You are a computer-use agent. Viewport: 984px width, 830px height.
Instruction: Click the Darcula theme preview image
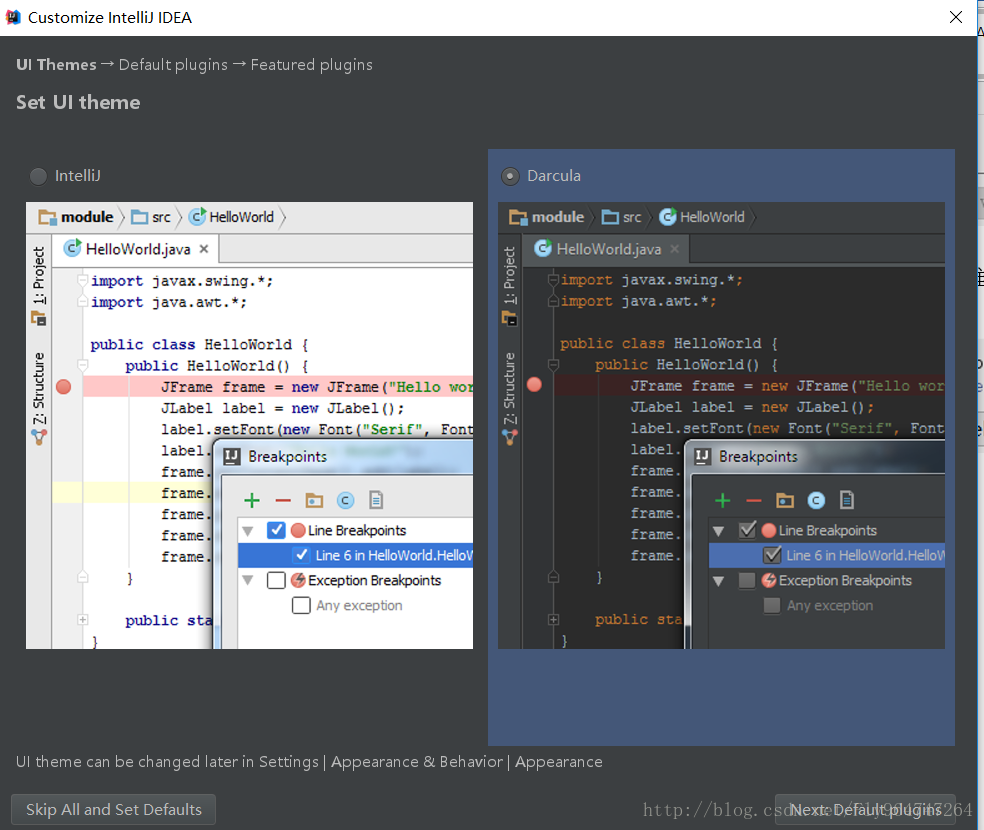tap(721, 425)
